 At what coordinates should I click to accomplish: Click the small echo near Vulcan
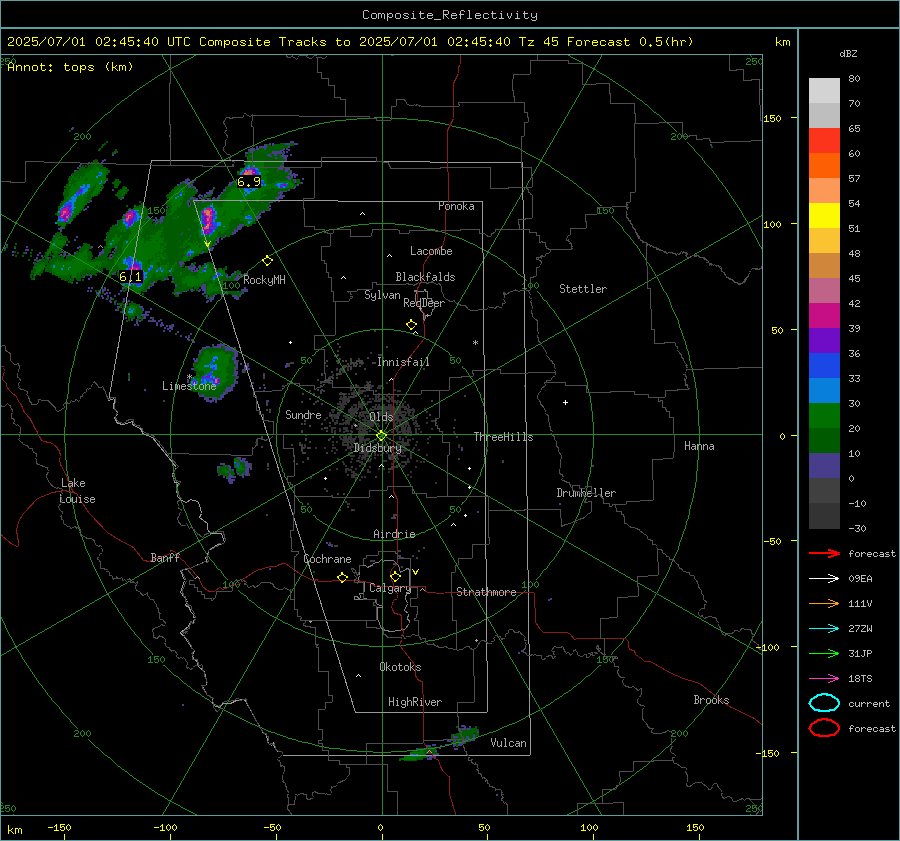[x=464, y=735]
